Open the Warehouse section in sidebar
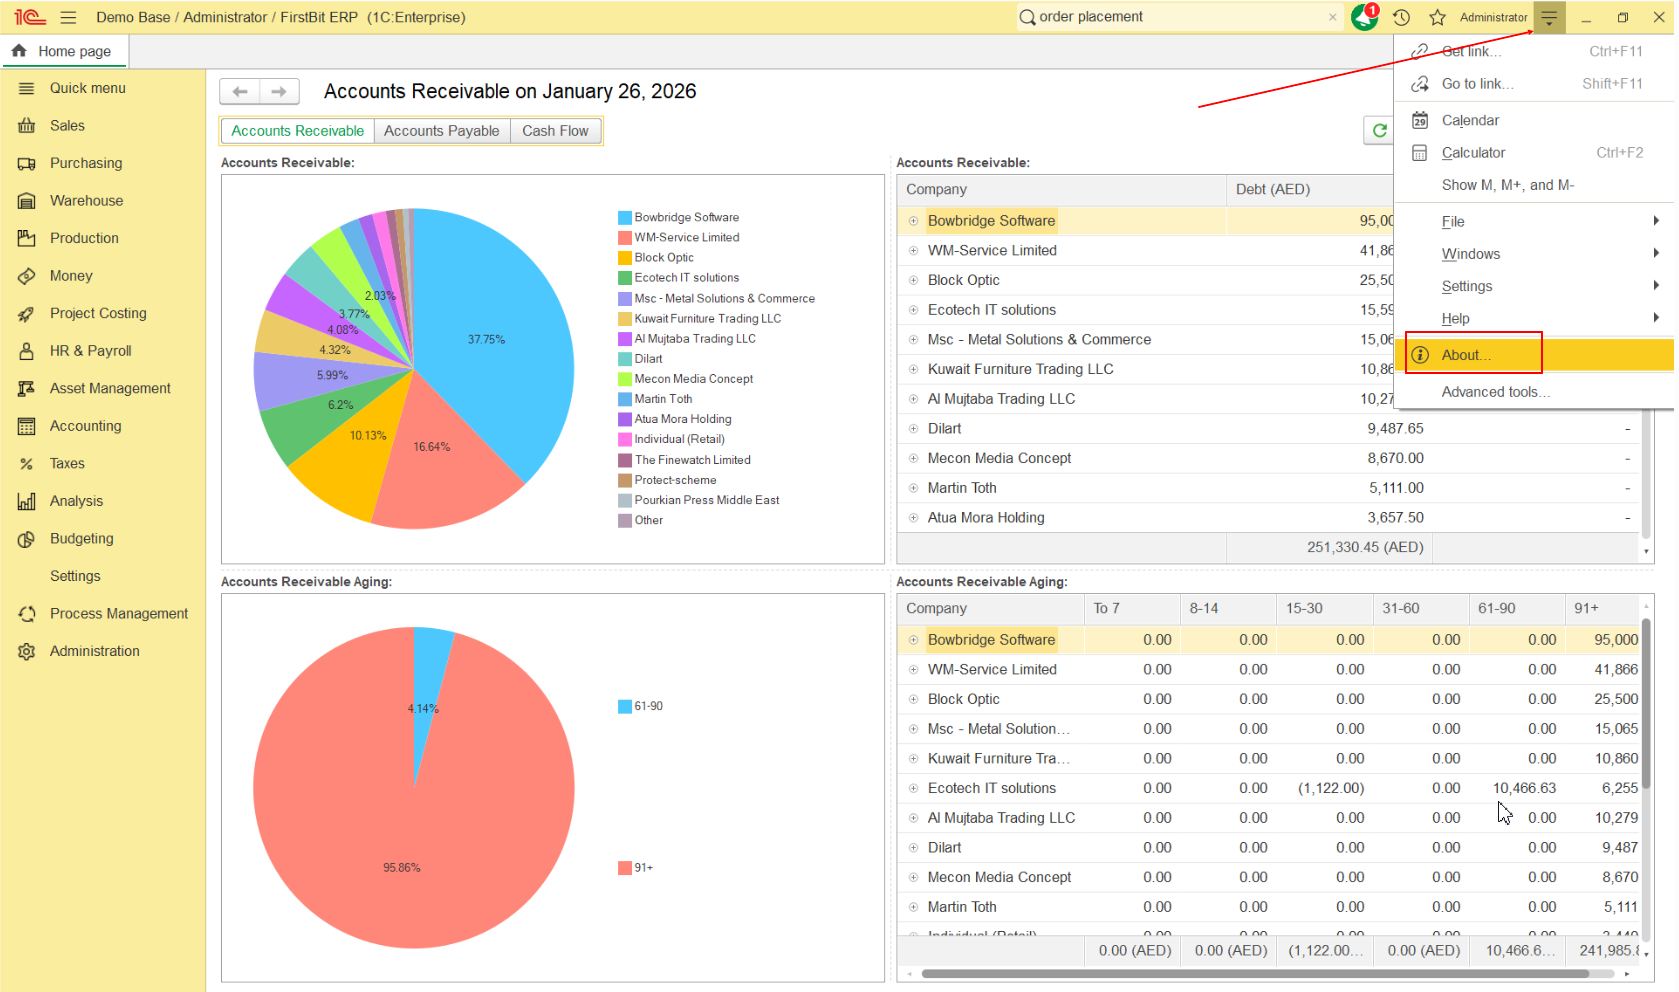1679x992 pixels. click(x=86, y=201)
